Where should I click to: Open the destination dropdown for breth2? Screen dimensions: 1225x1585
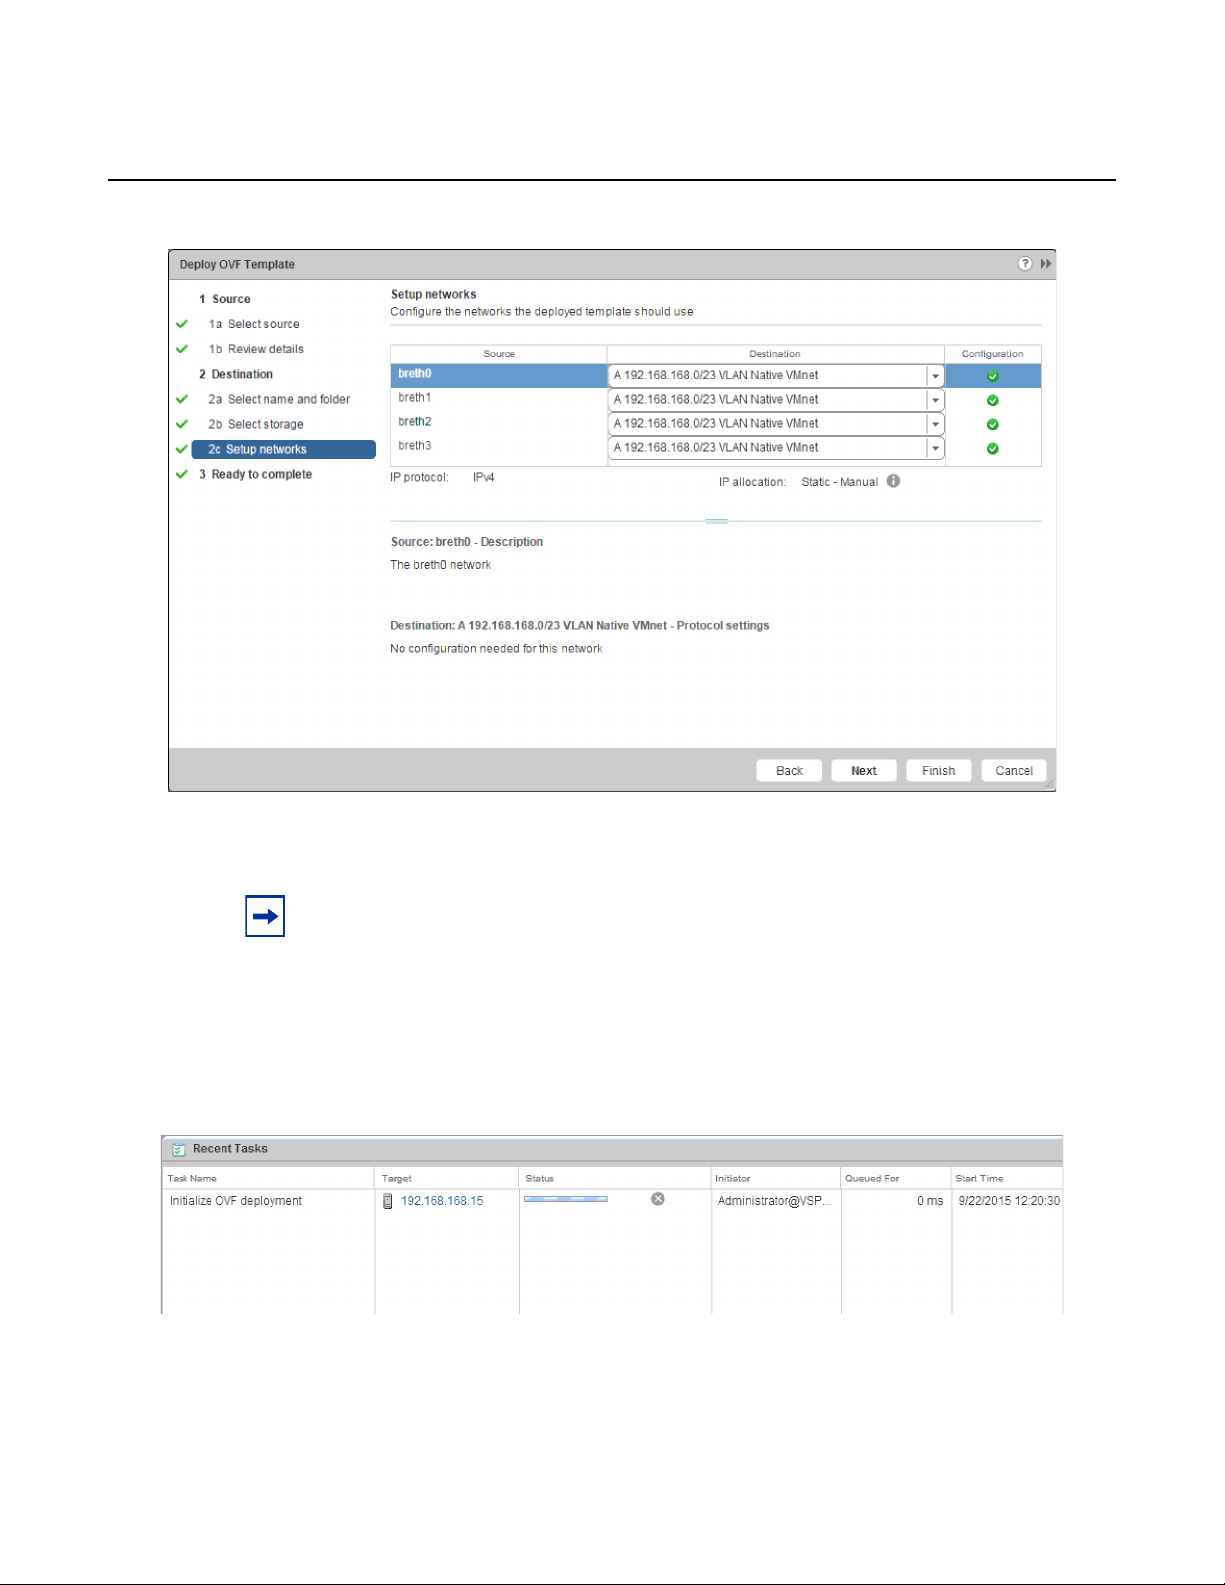pyautogui.click(x=935, y=424)
